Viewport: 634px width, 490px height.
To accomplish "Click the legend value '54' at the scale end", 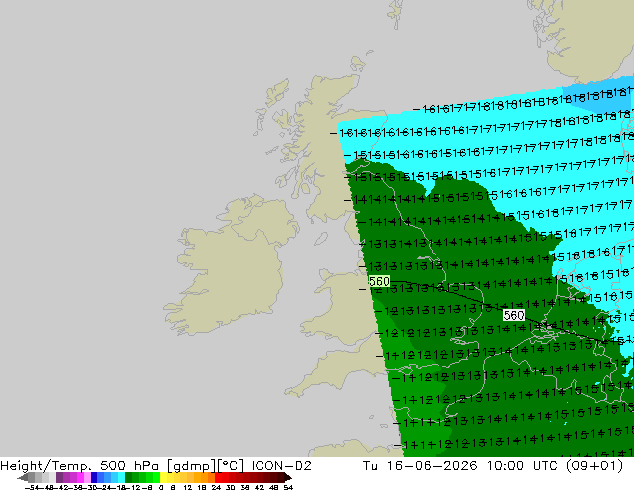I will click(288, 488).
